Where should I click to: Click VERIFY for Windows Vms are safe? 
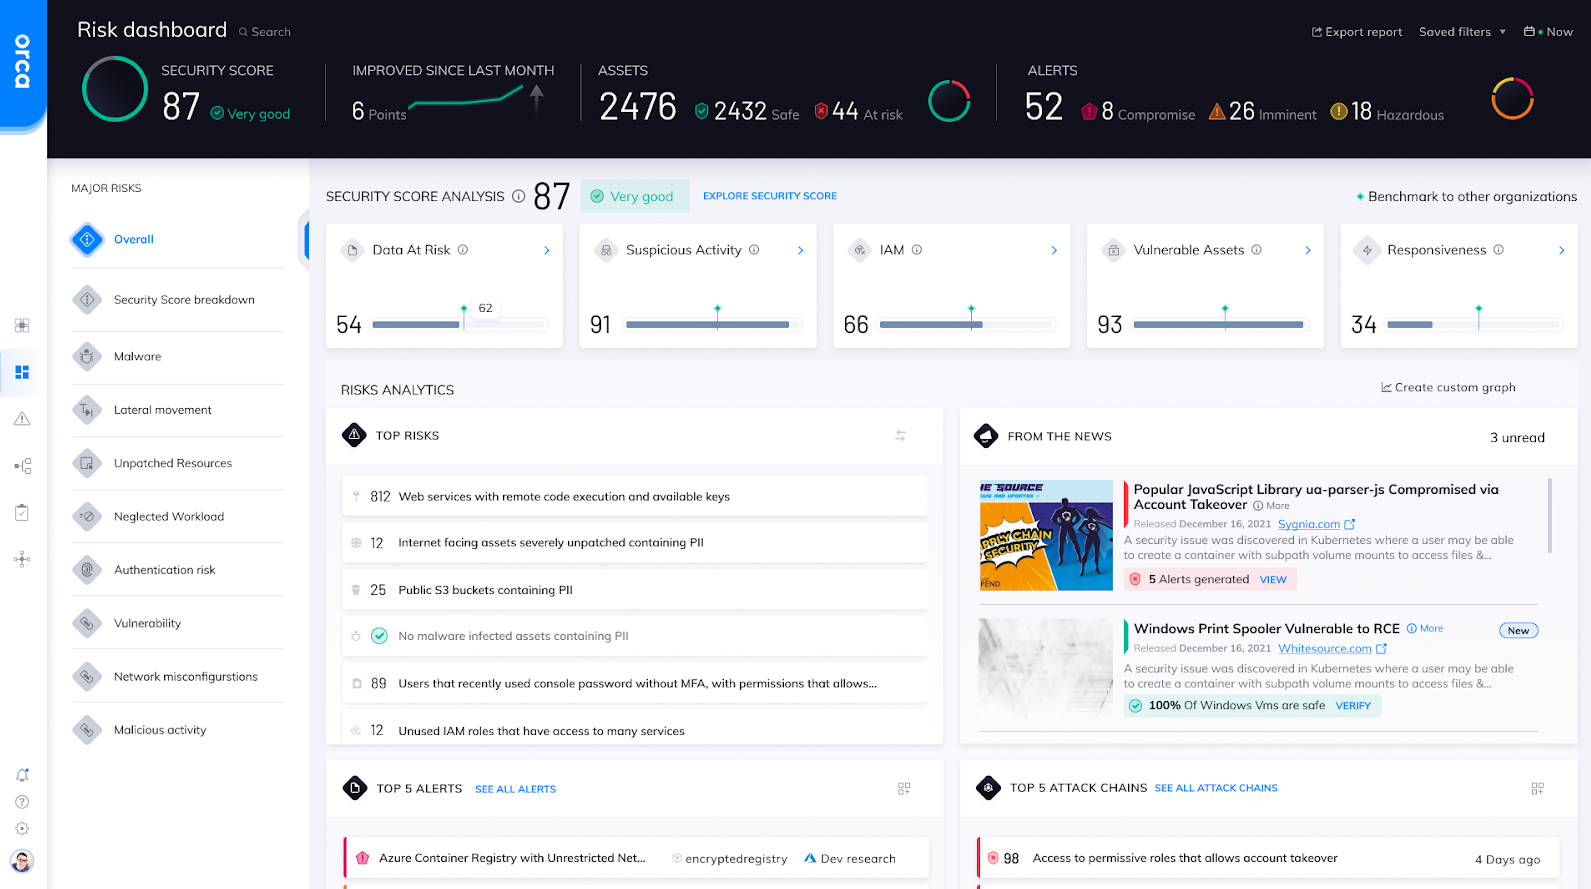1353,706
